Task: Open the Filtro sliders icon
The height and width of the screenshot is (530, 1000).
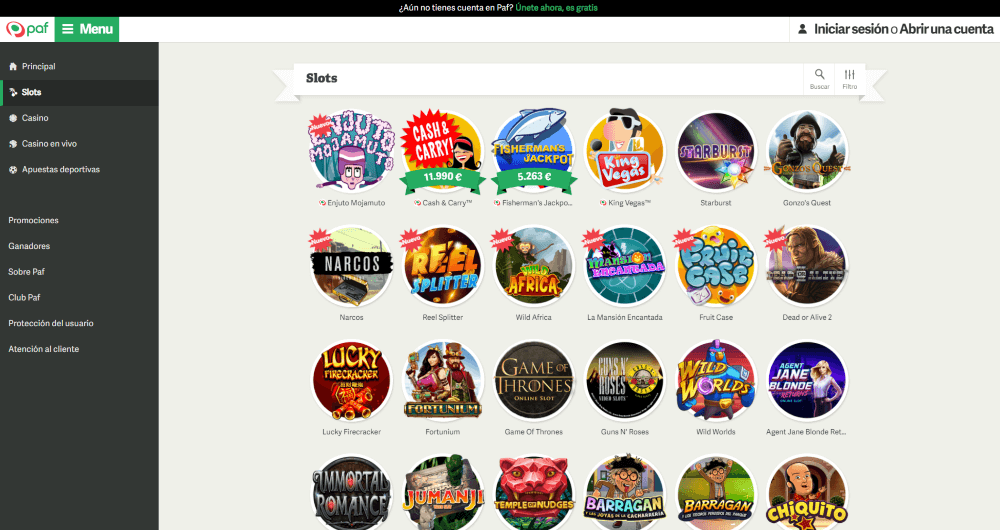Action: (x=849, y=75)
